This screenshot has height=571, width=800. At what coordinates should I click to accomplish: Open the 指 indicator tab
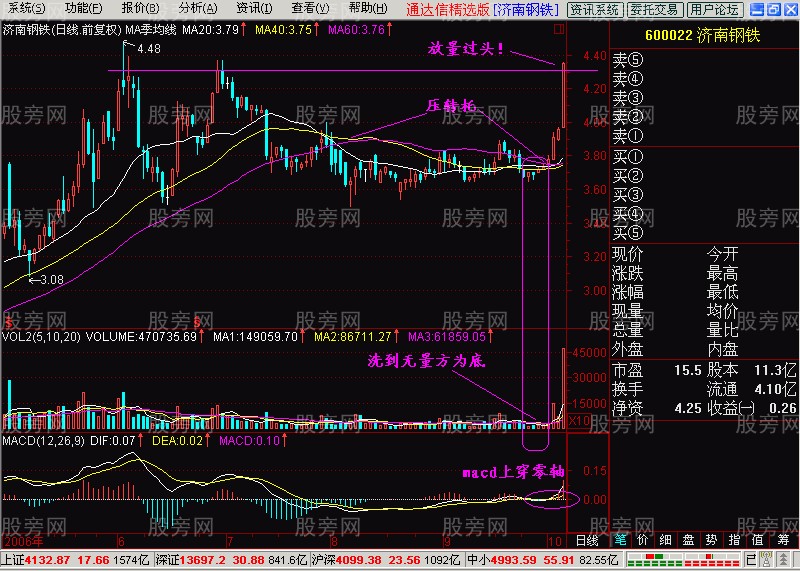[734, 540]
